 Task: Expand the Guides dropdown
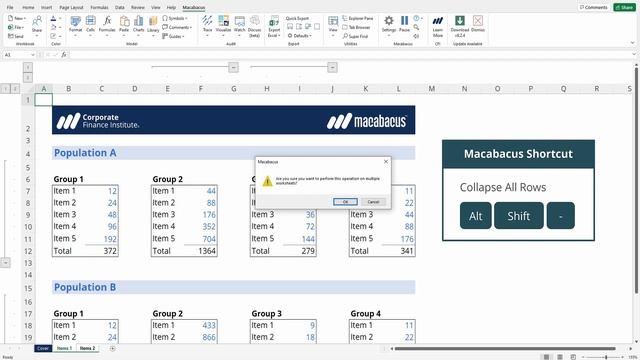[x=173, y=36]
